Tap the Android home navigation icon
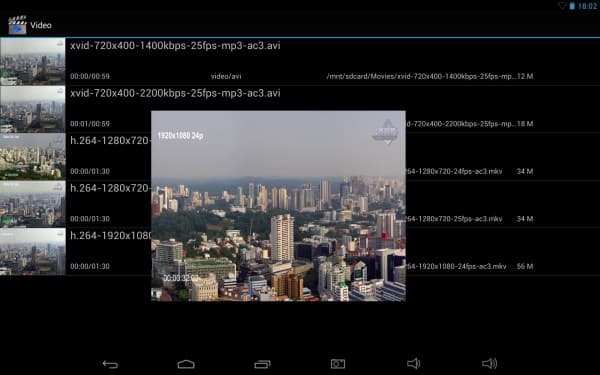The image size is (600, 375). tap(186, 364)
